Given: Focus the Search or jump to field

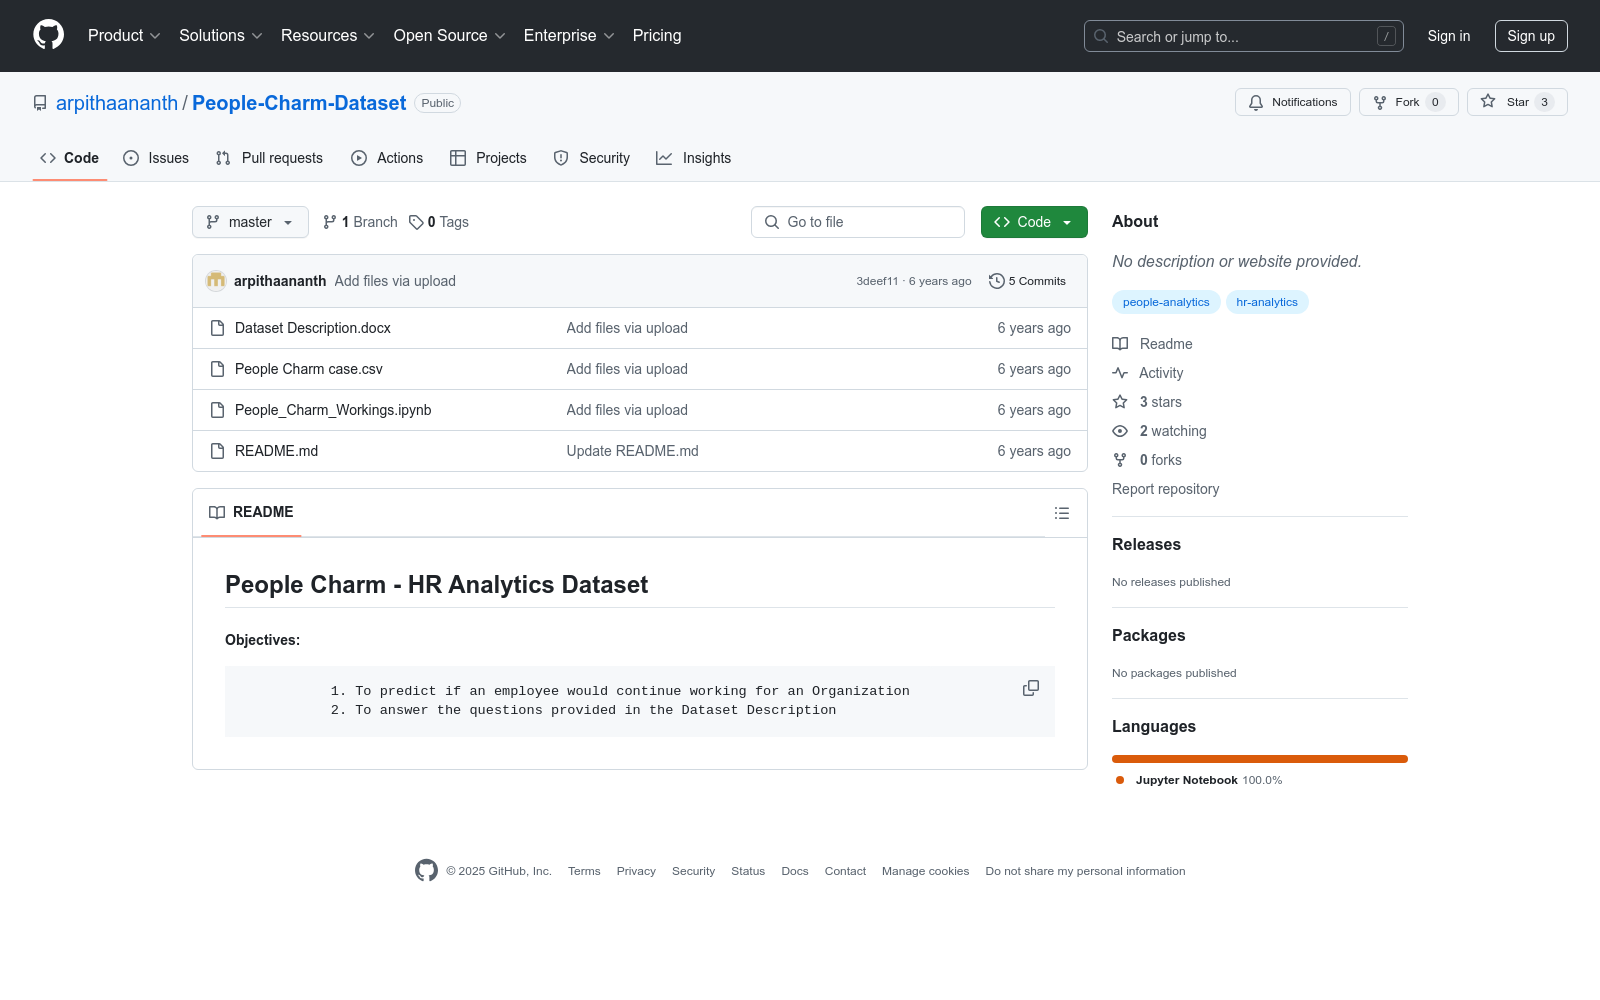Looking at the screenshot, I should coord(1243,36).
